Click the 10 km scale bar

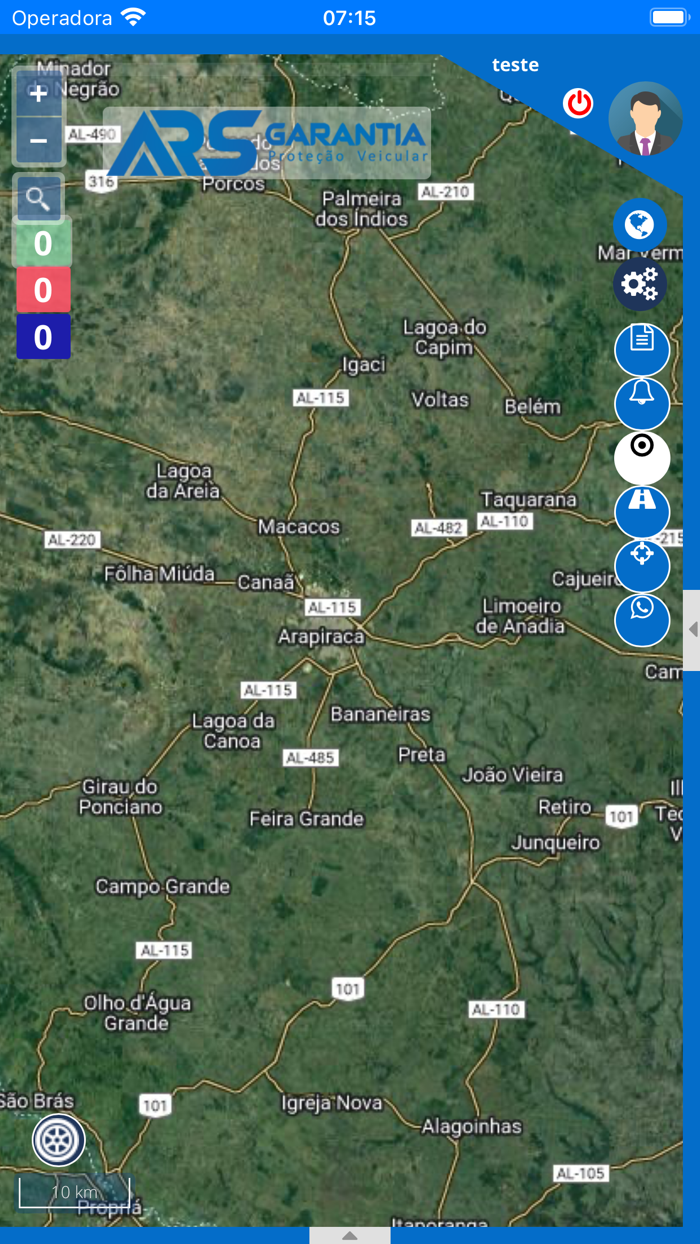74,1192
